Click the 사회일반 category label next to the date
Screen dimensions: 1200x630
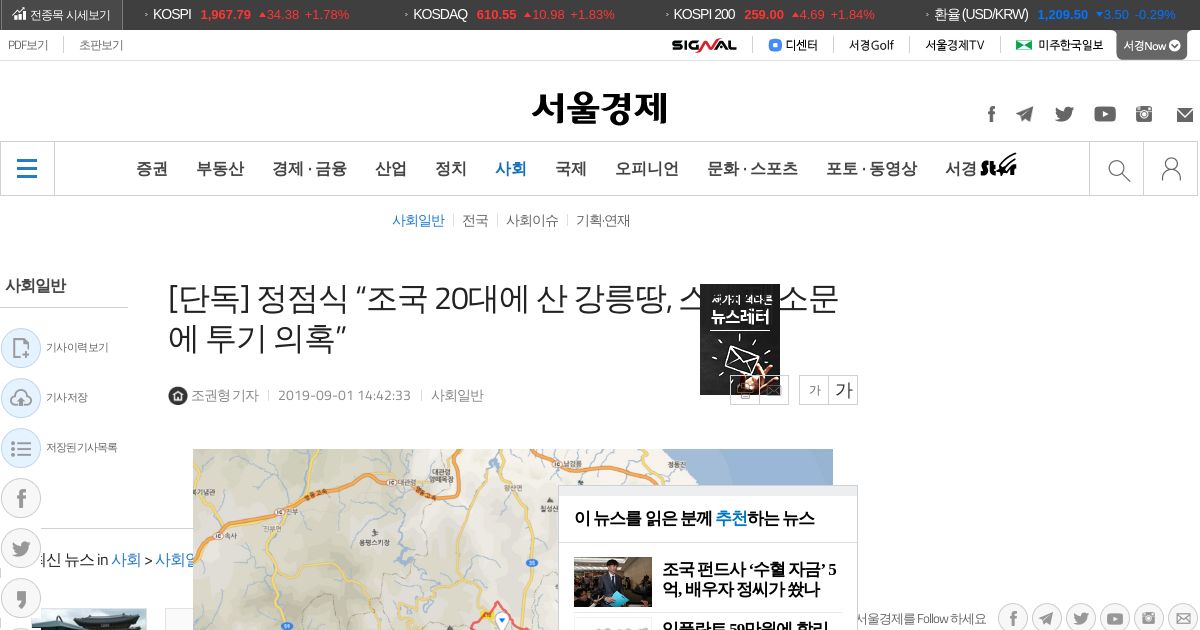[457, 395]
